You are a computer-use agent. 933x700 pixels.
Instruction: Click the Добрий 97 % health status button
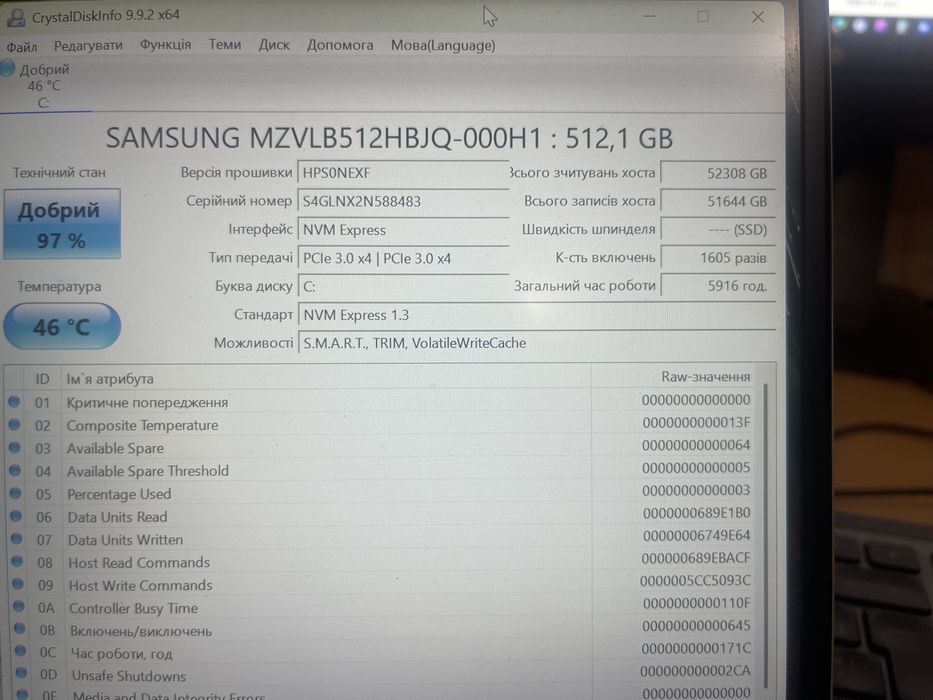click(62, 224)
